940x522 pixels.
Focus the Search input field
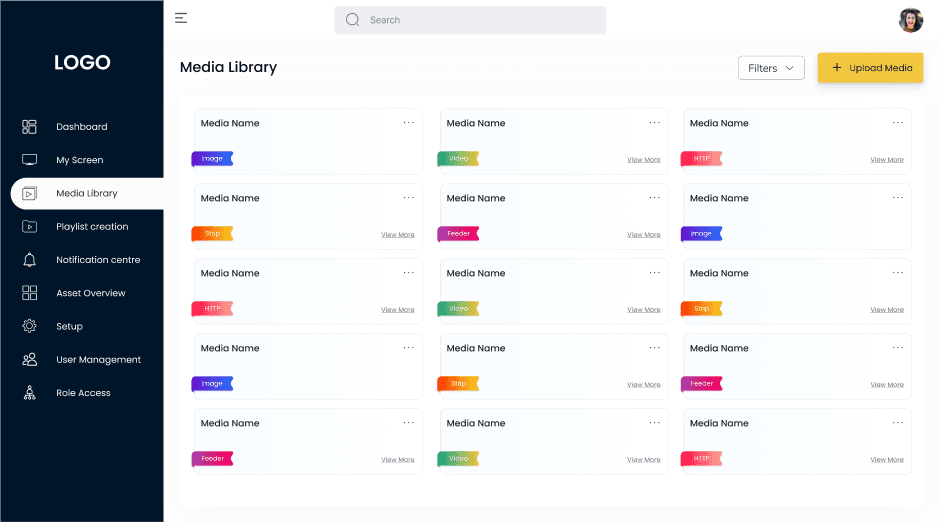470,20
